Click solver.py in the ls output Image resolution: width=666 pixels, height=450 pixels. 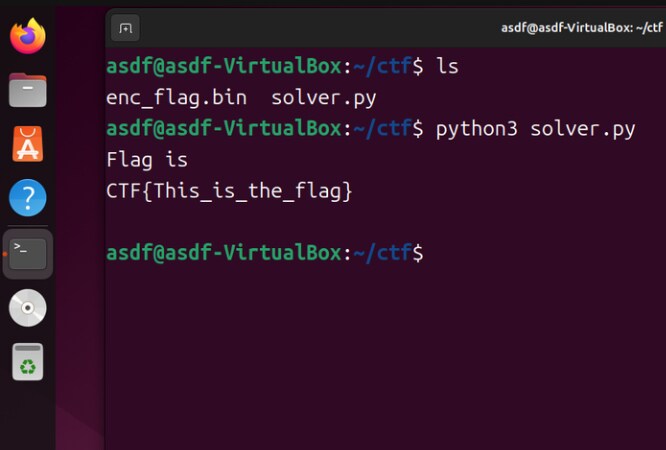coord(324,98)
